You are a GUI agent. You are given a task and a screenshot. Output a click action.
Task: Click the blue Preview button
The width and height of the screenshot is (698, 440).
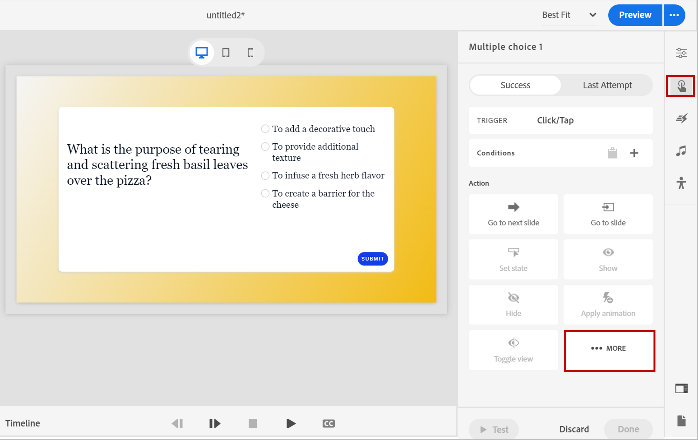(634, 15)
